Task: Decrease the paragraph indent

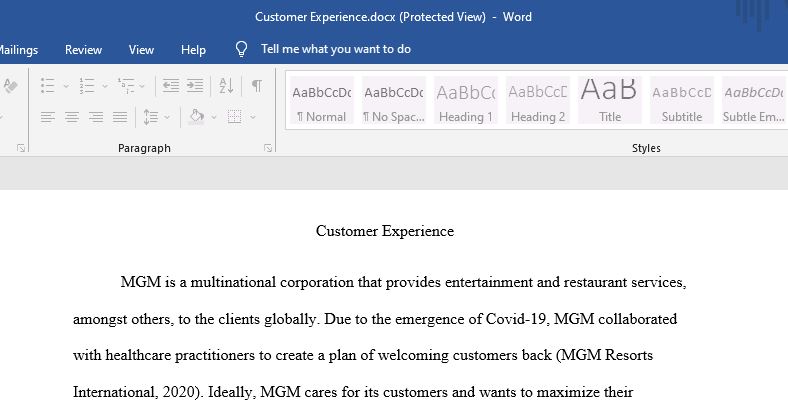Action: pyautogui.click(x=170, y=85)
